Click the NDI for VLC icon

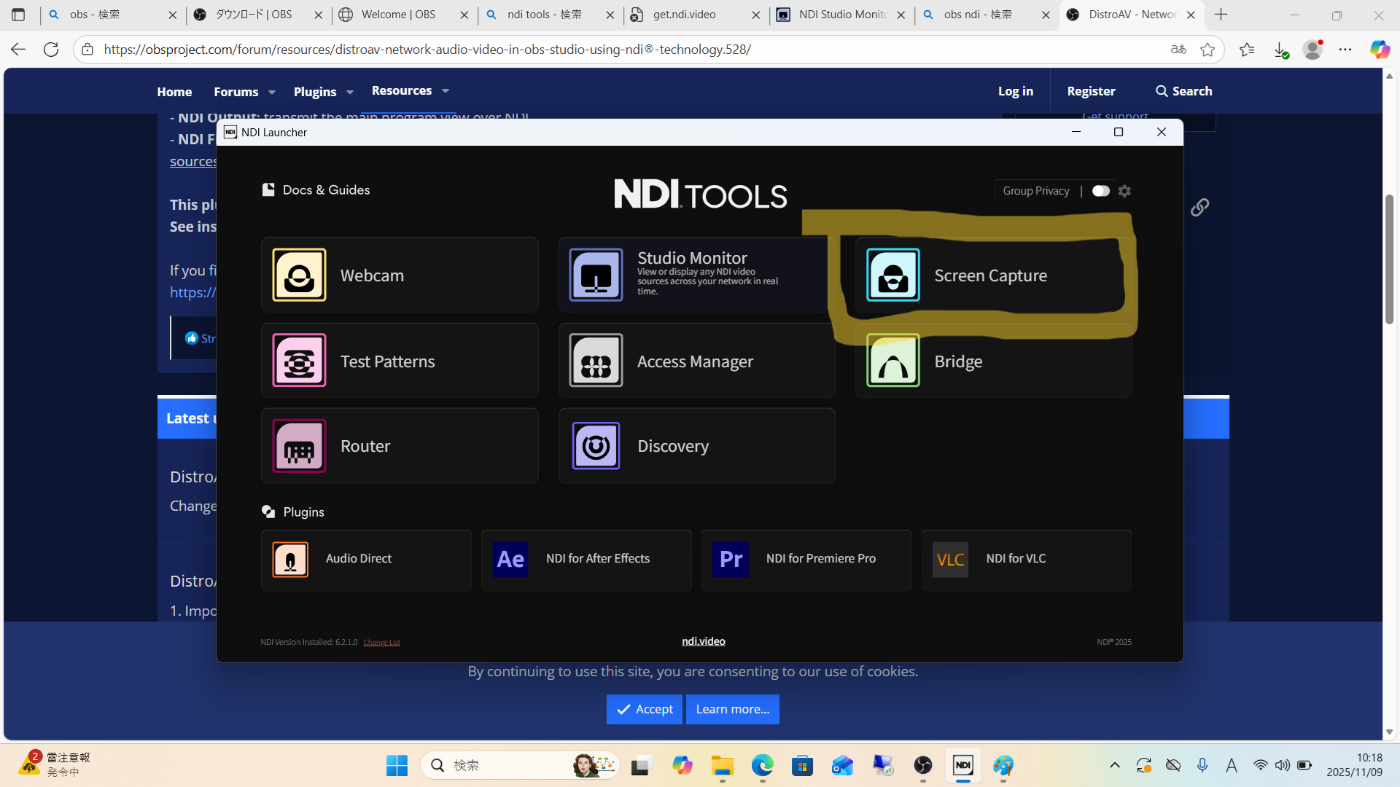coord(951,559)
